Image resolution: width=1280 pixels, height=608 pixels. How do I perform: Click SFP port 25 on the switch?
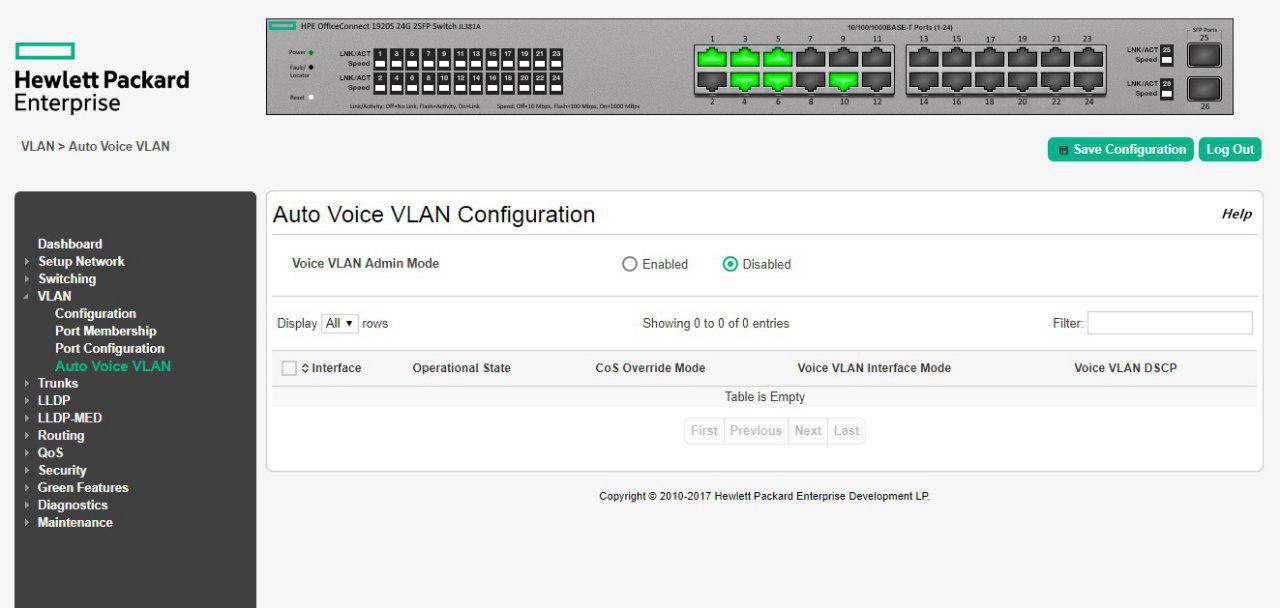point(1204,55)
